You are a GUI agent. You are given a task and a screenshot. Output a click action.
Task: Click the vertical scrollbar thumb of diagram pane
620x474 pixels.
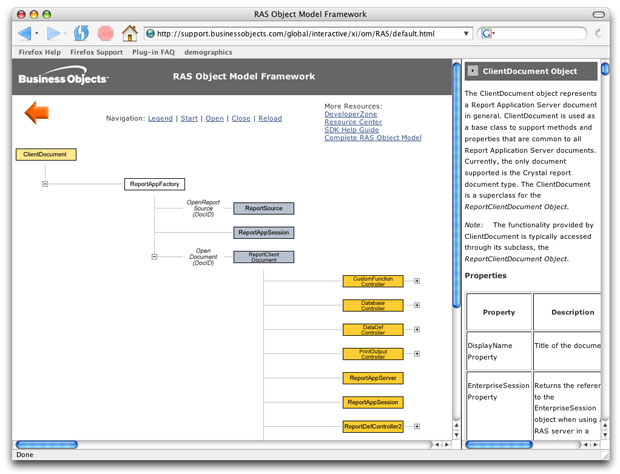point(456,185)
